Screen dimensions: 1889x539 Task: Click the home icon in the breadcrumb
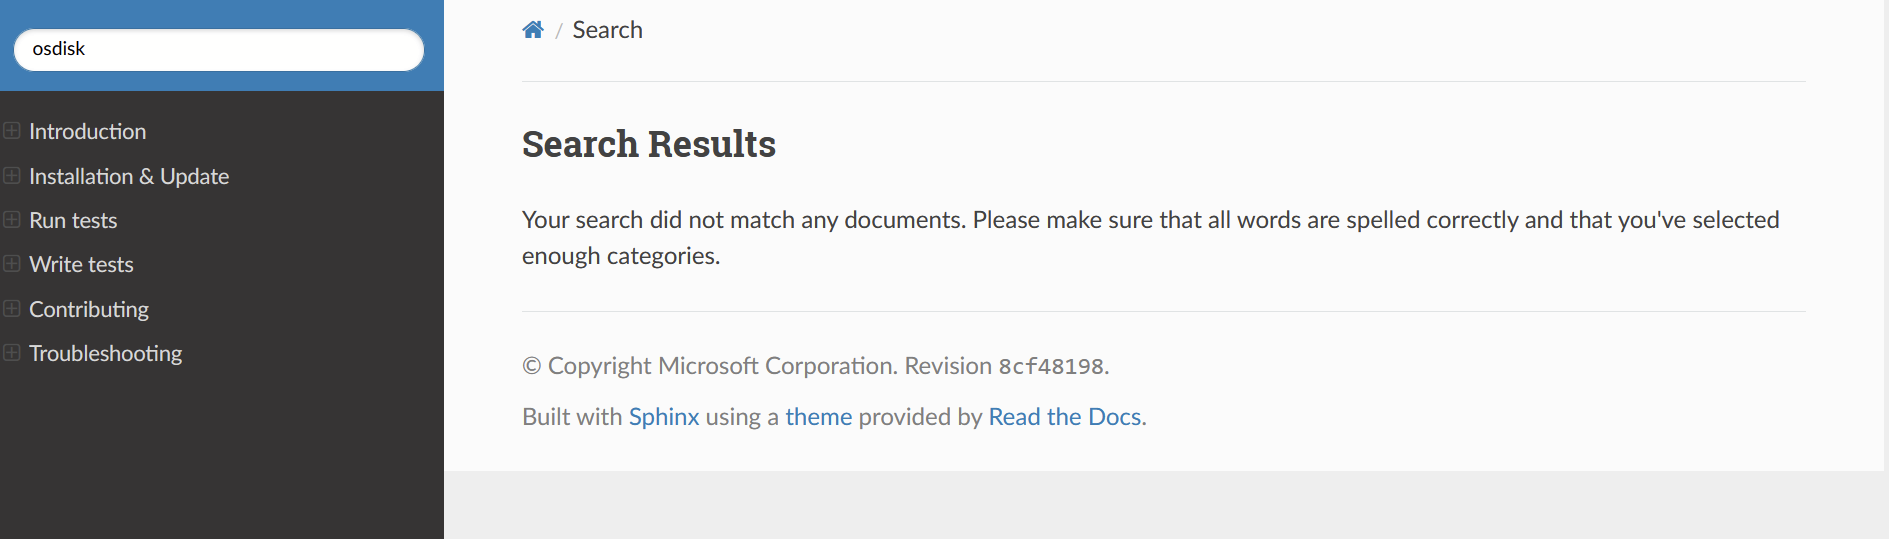533,30
